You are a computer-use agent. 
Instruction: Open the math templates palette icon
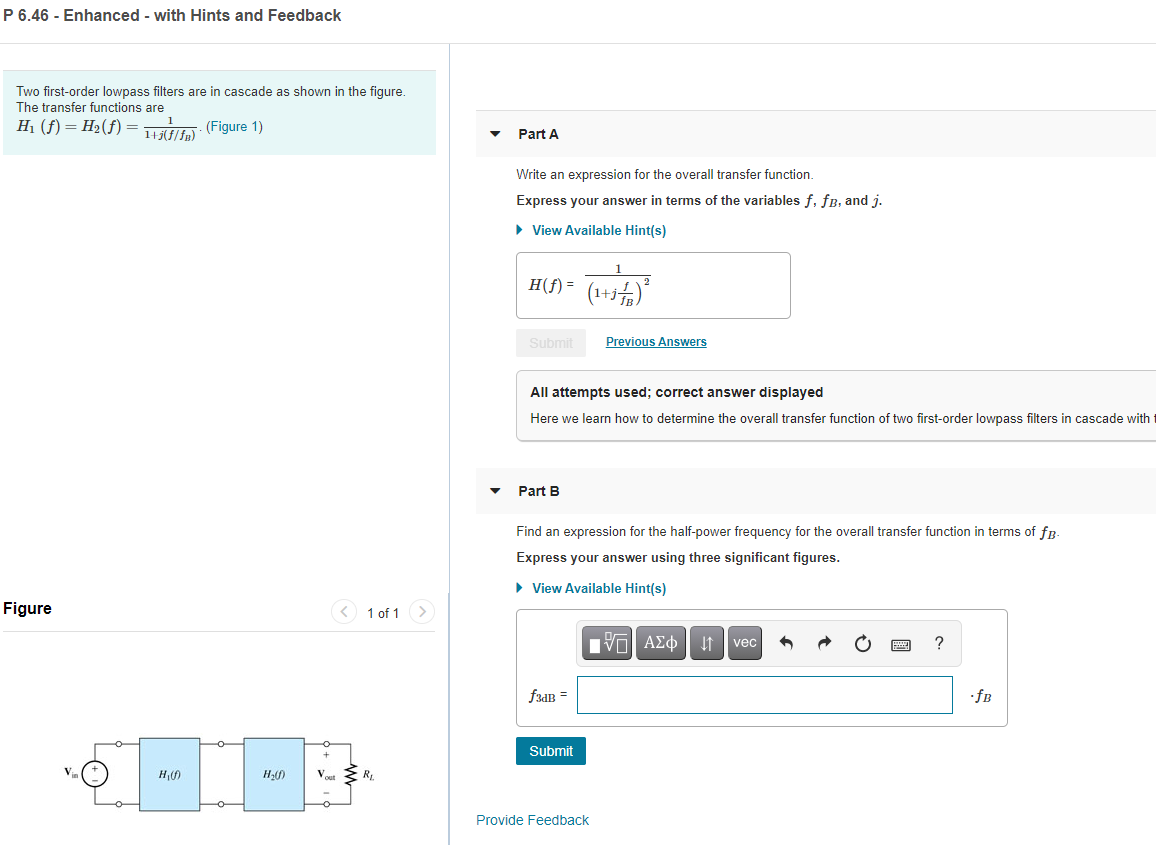coord(606,643)
